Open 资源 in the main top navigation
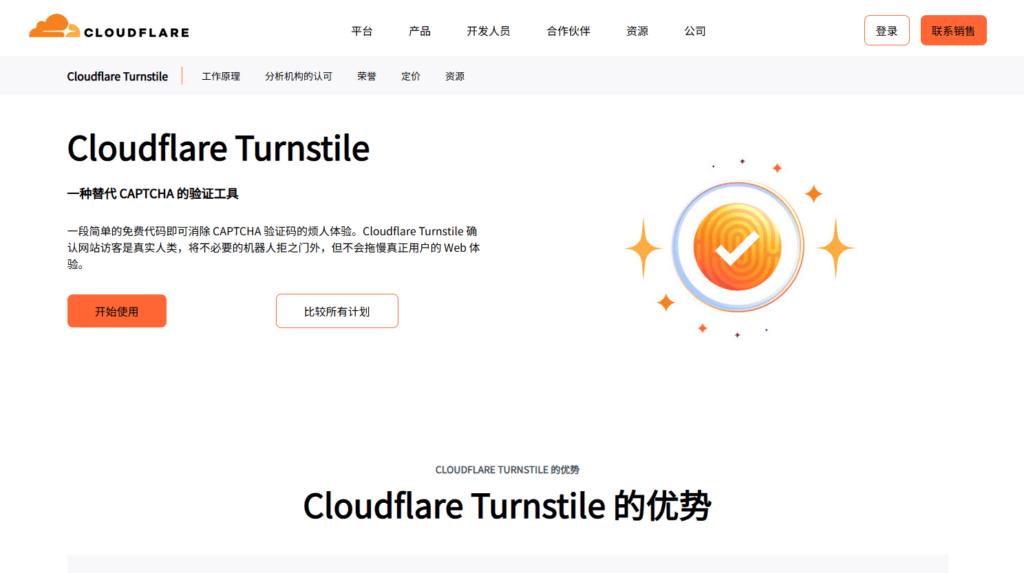1024x573 pixels. [x=637, y=31]
